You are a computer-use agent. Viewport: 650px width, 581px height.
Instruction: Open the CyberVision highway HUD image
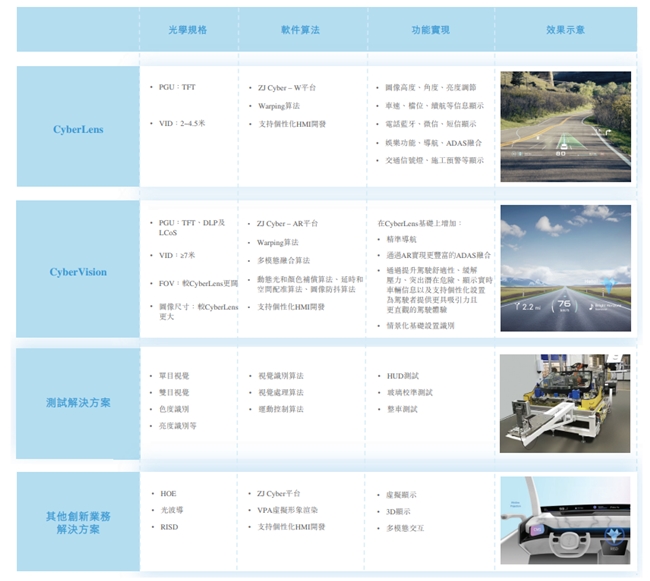click(x=565, y=268)
